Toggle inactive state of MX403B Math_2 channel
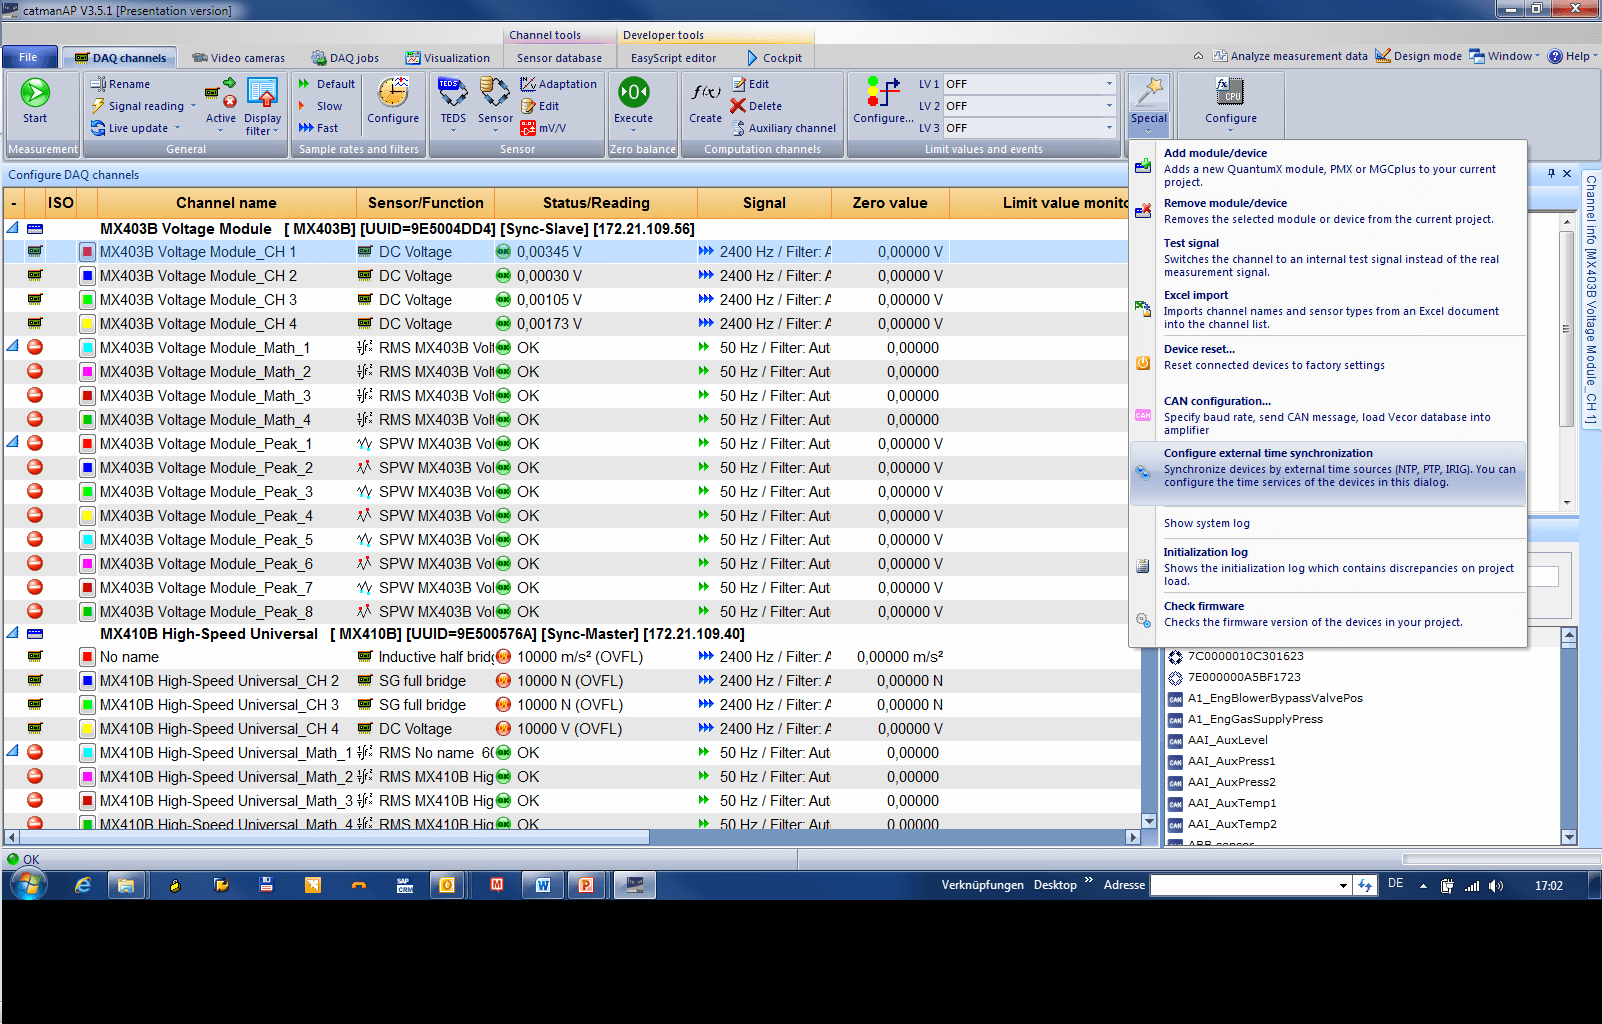 click(35, 372)
